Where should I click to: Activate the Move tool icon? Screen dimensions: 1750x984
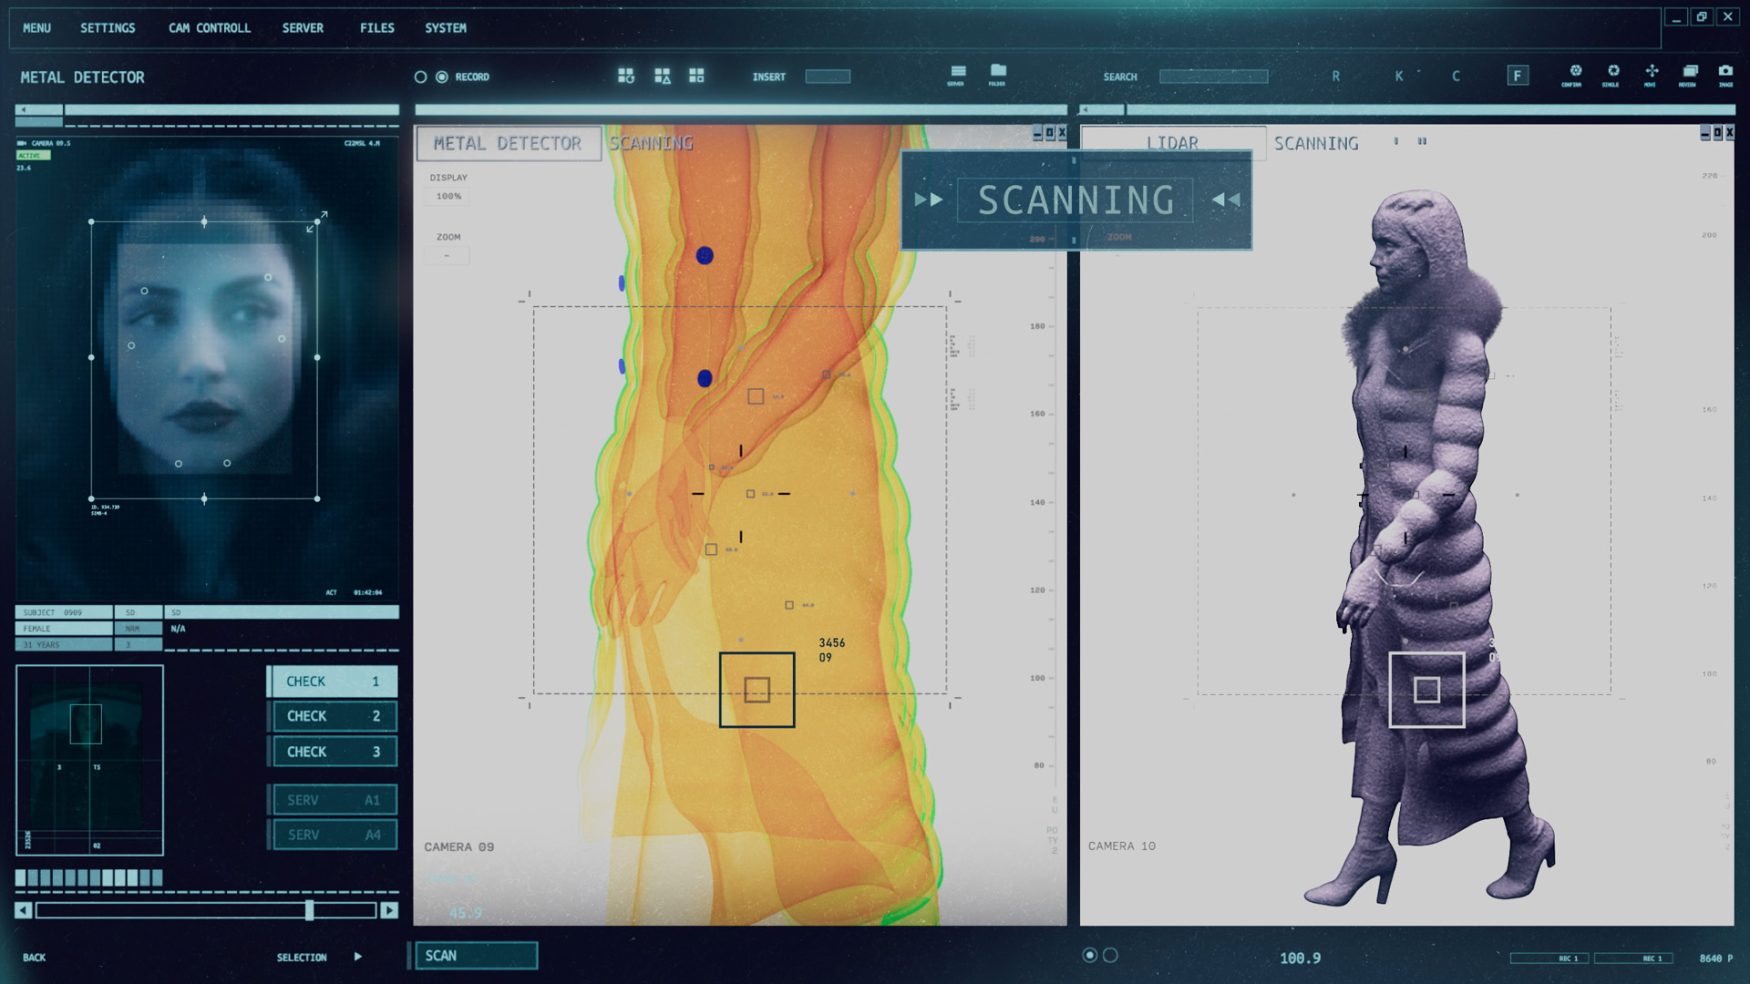(1651, 72)
